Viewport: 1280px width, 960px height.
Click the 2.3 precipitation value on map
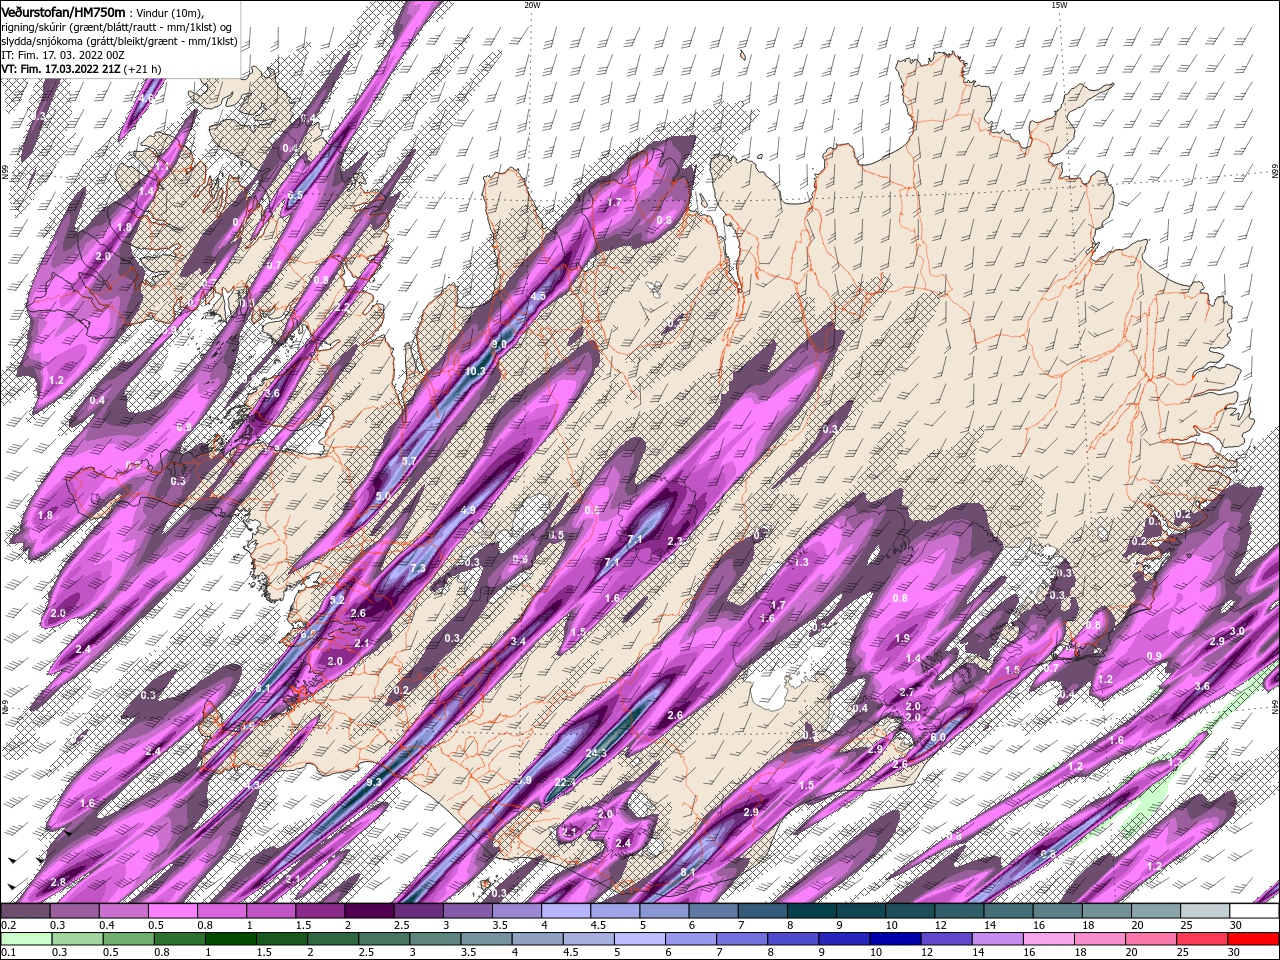point(674,541)
